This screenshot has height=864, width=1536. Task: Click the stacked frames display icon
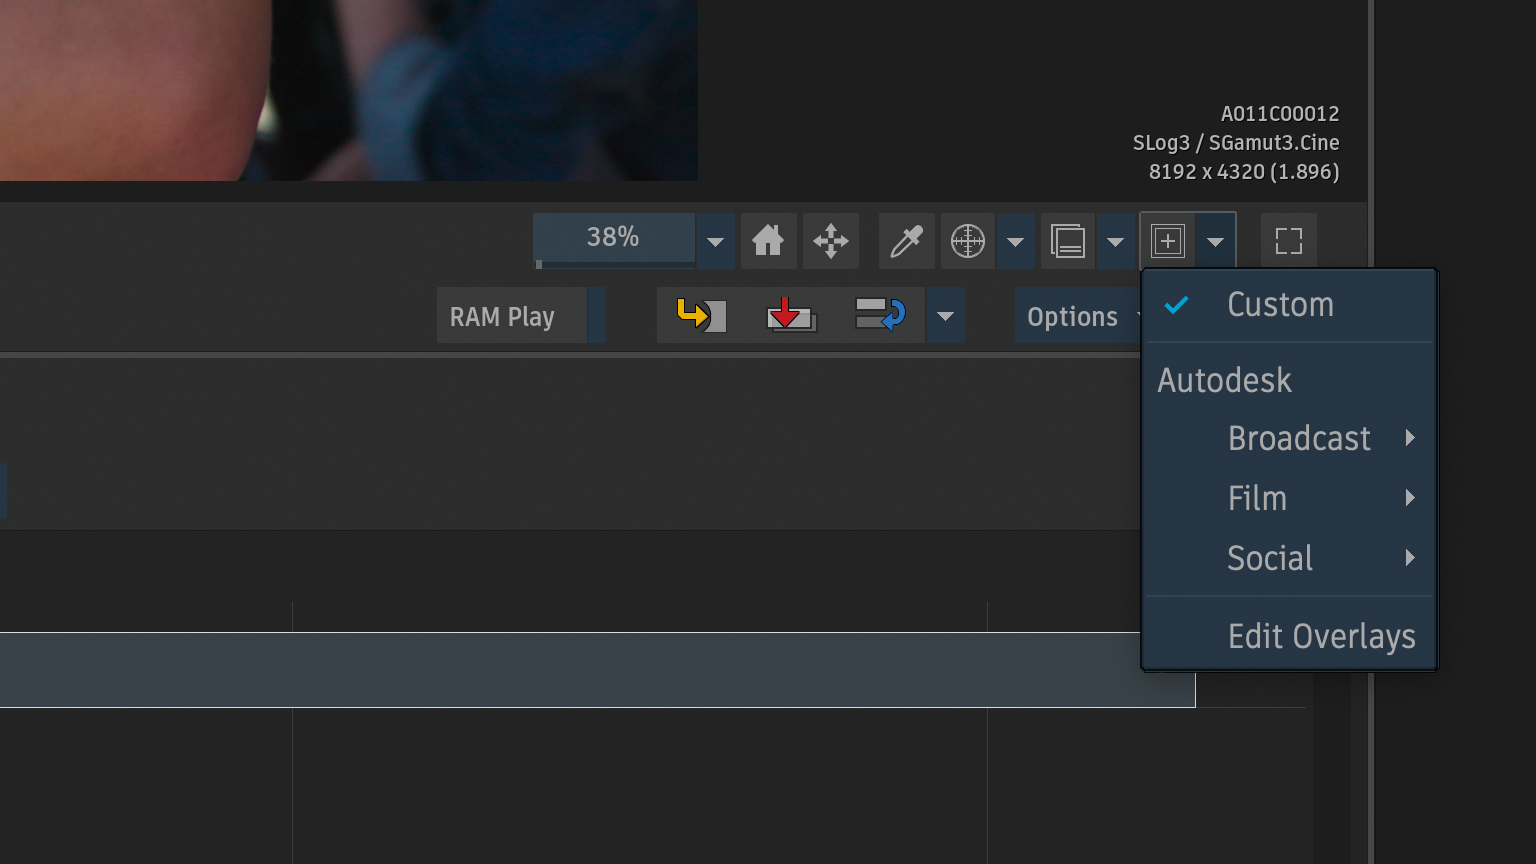[1067, 241]
